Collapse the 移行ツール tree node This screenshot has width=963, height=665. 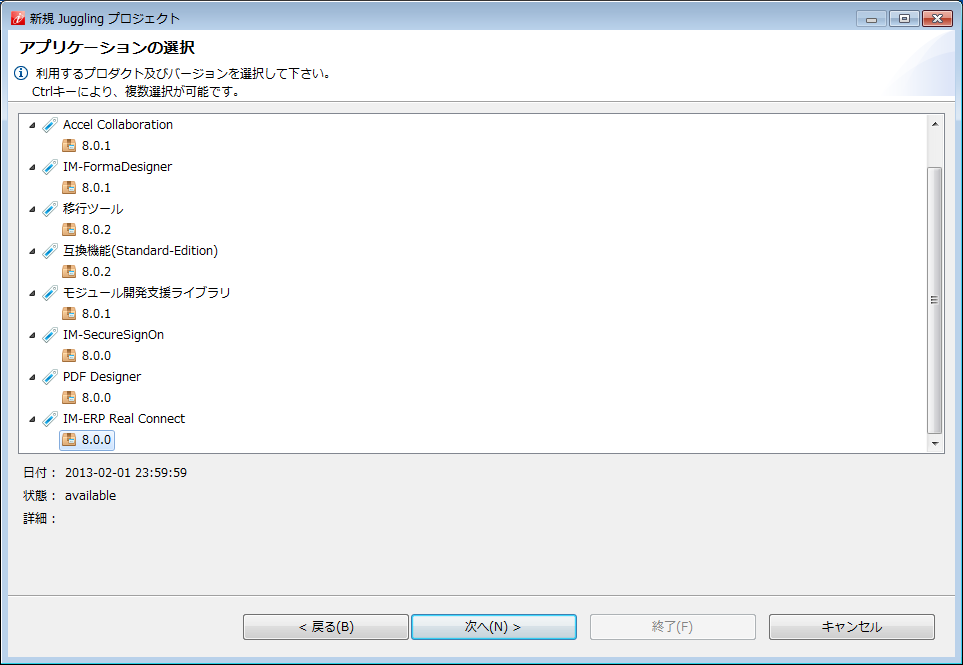33,209
